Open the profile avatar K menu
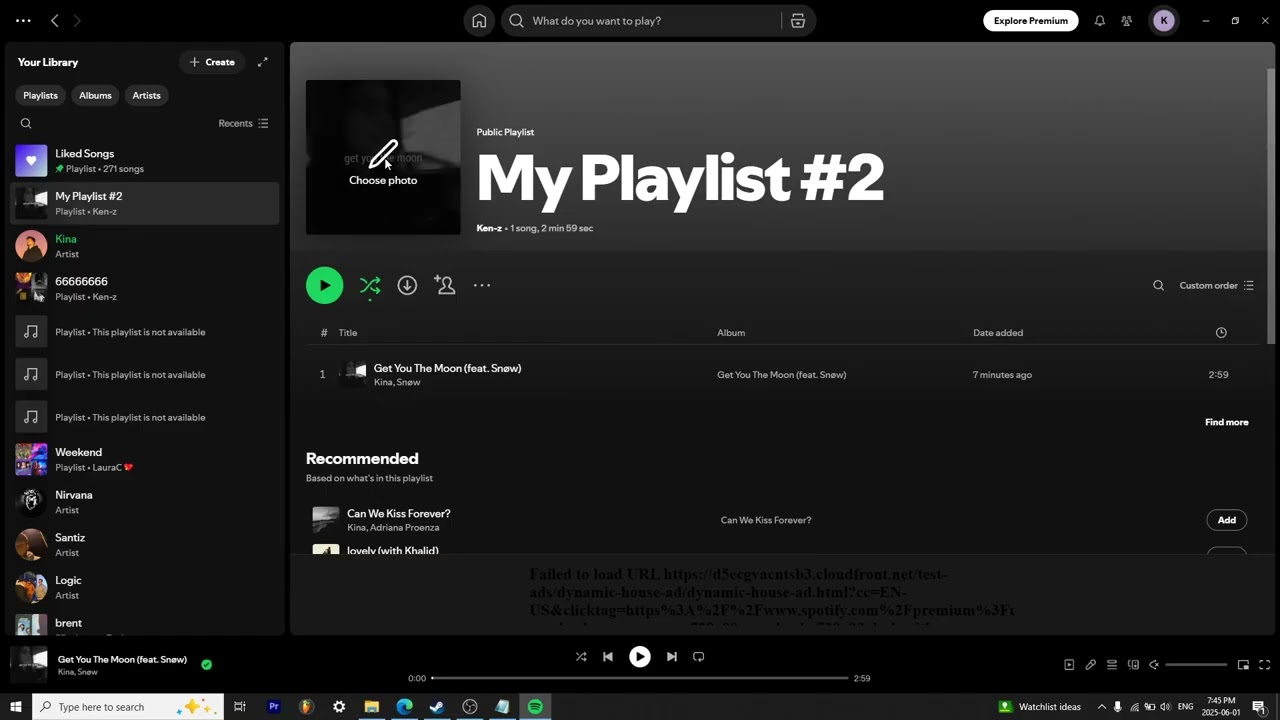1280x720 pixels. click(x=1164, y=21)
